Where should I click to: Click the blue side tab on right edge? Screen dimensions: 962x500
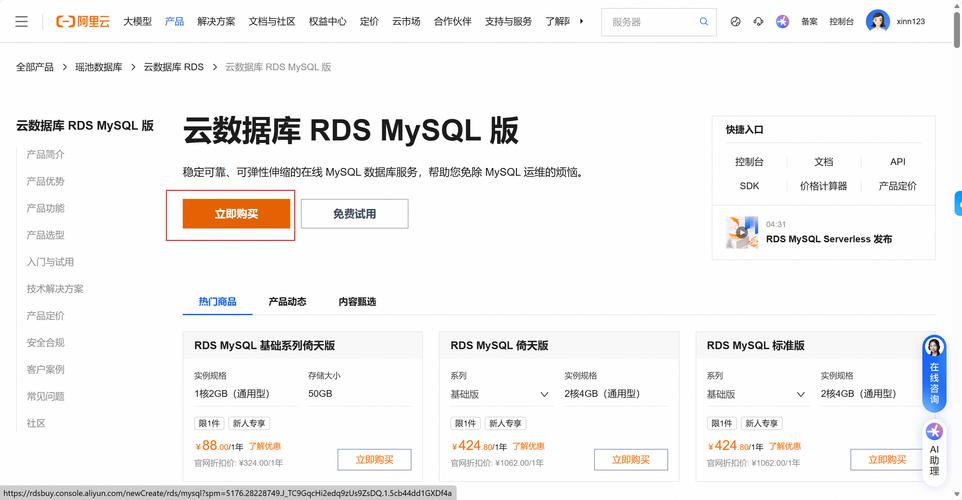point(958,204)
